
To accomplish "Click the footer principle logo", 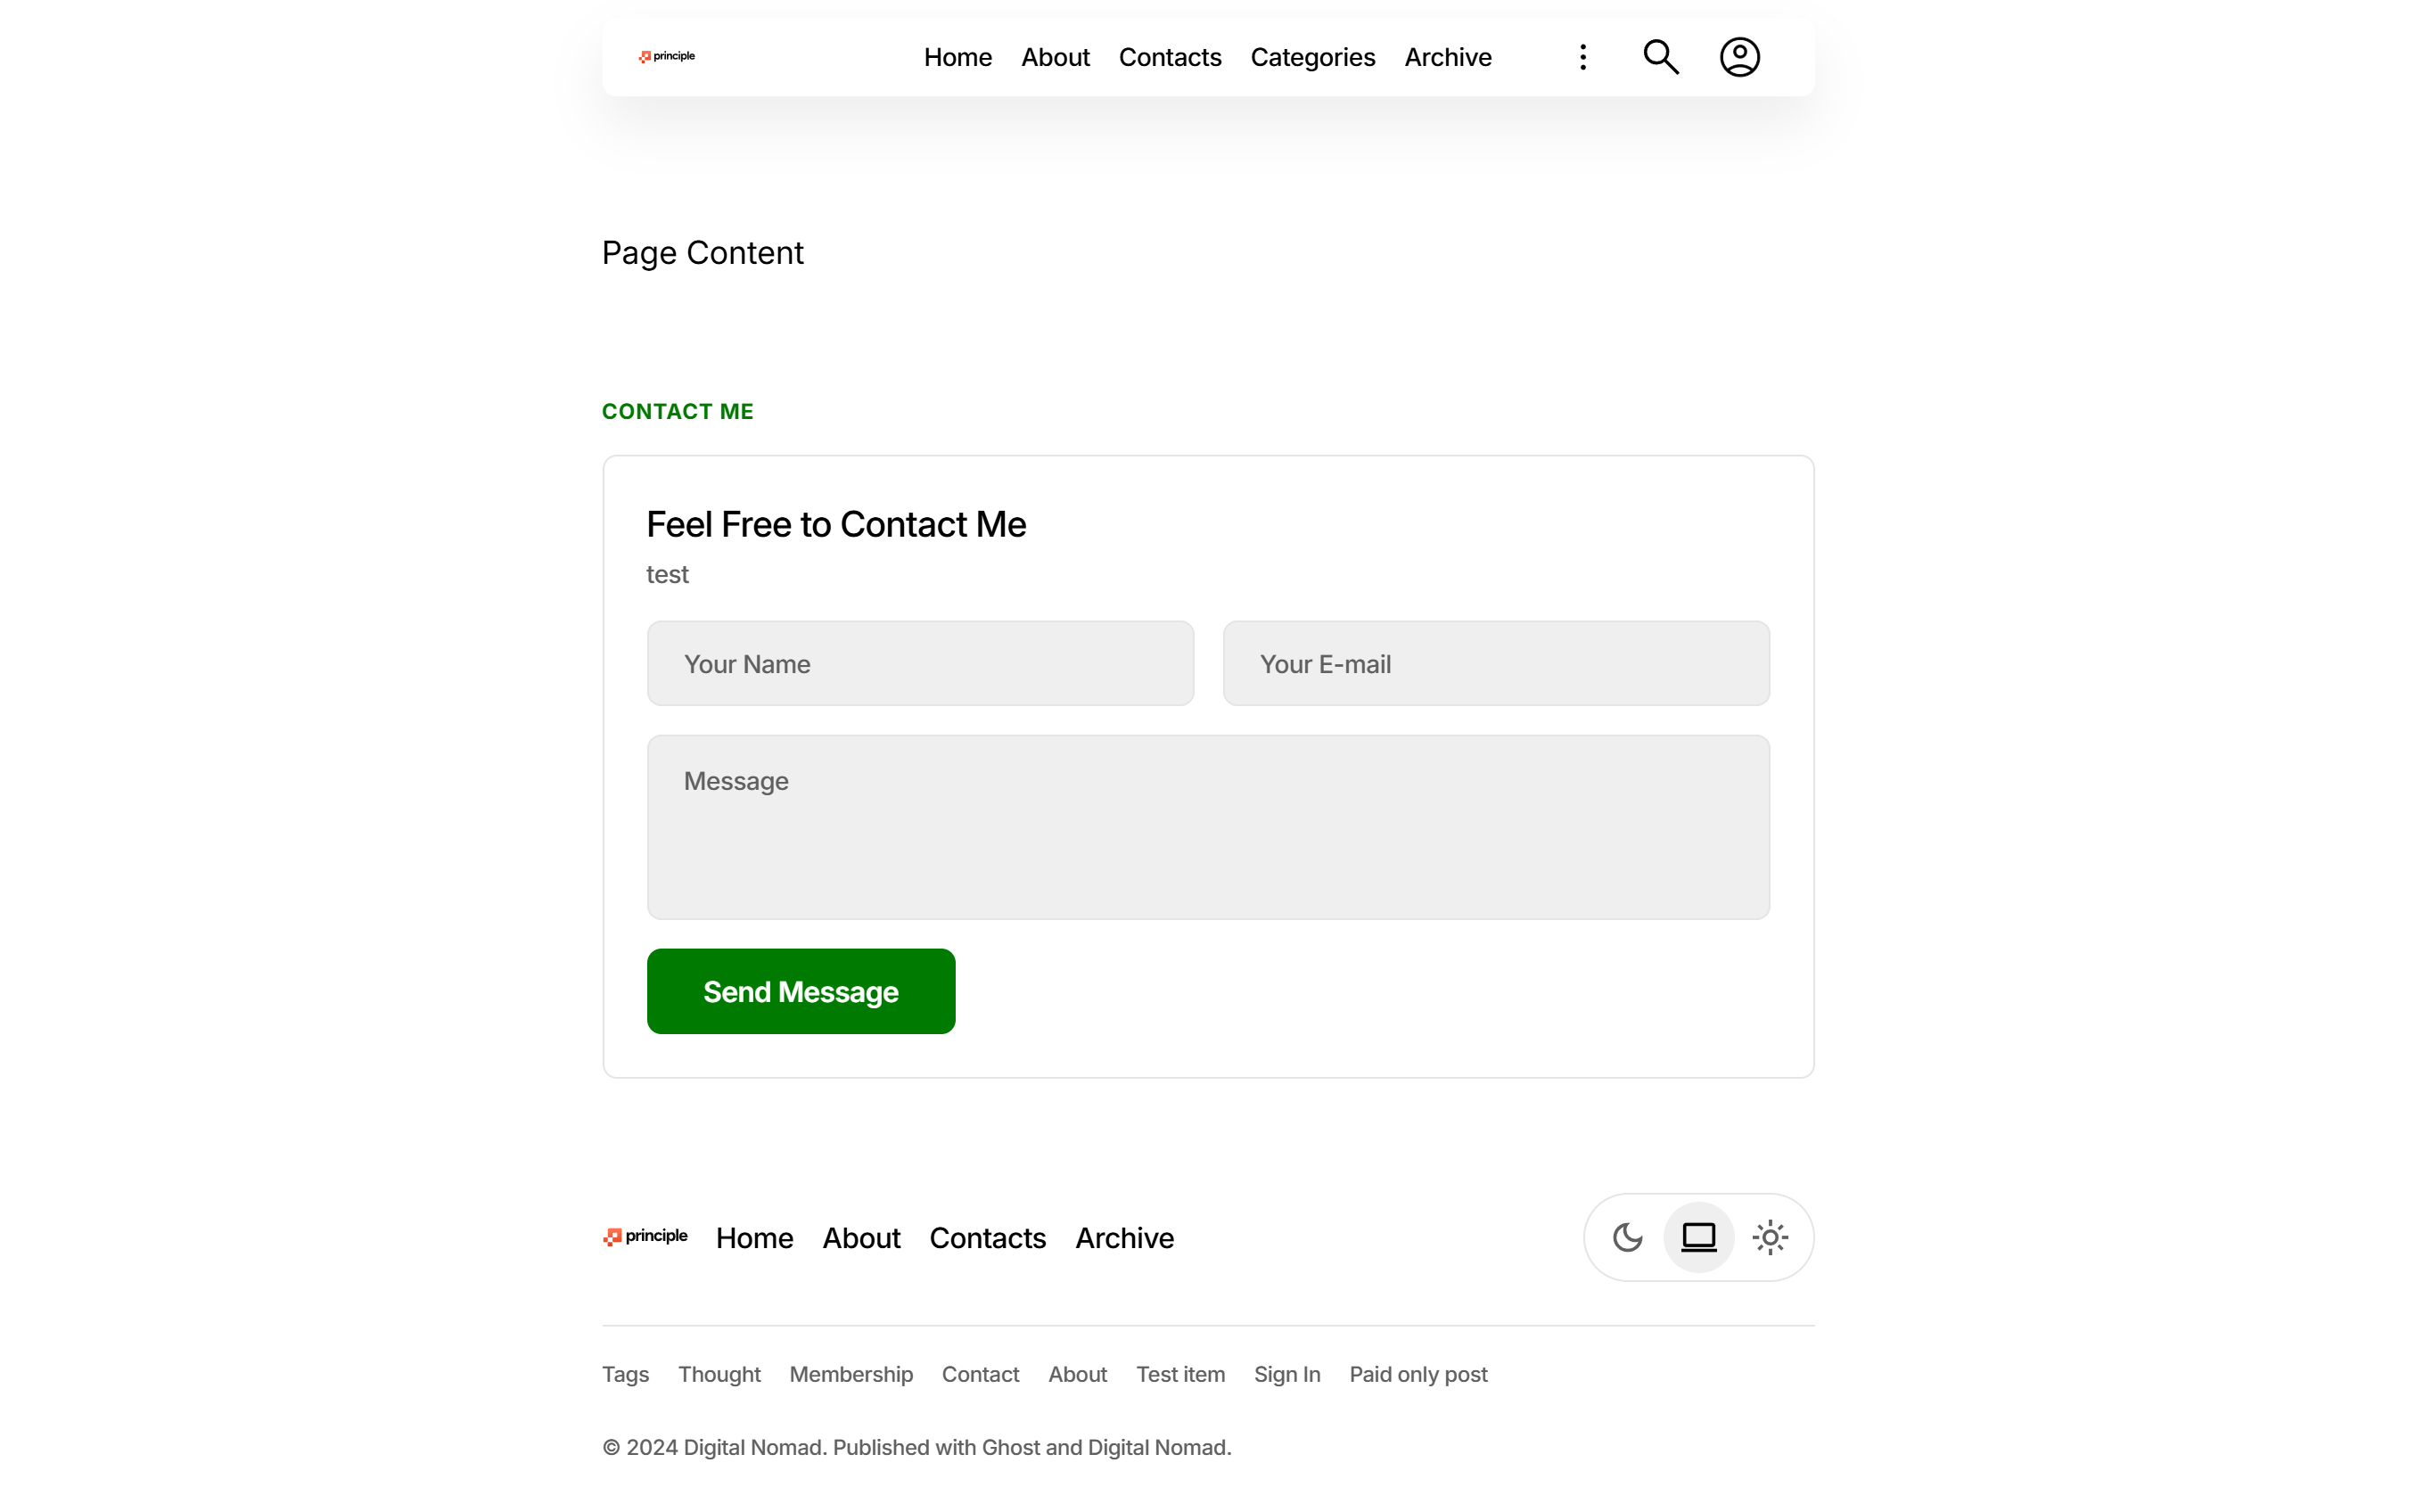I will (x=645, y=1237).
